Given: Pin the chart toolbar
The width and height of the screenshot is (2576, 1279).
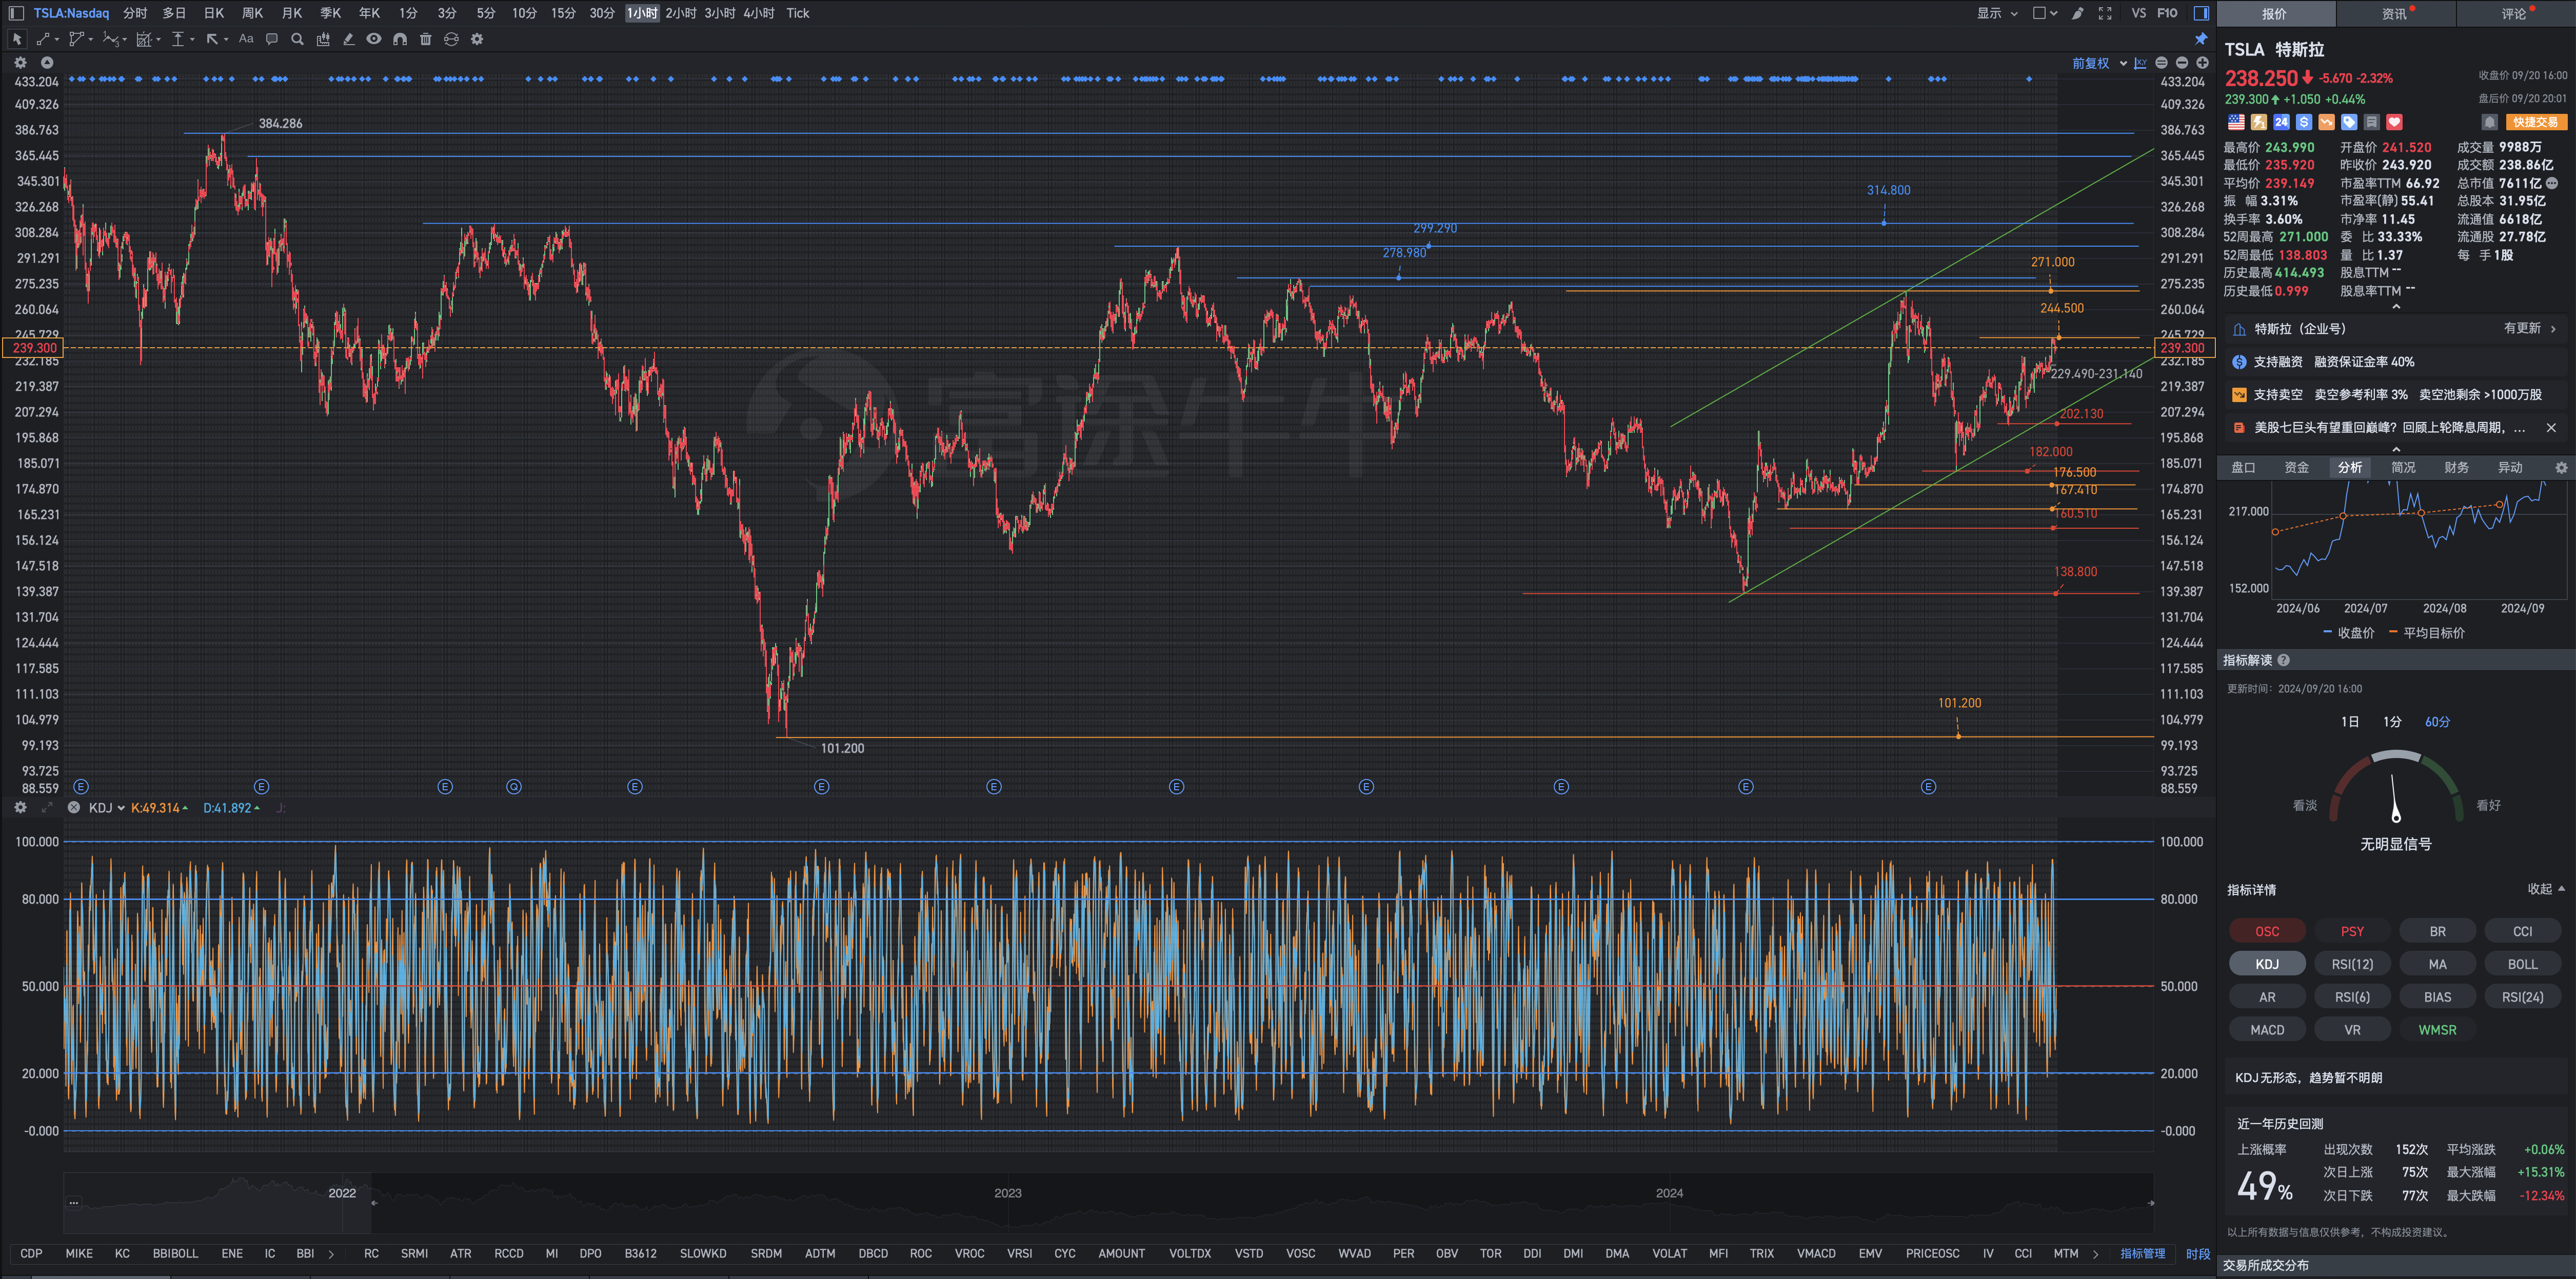Looking at the screenshot, I should 2201,39.
